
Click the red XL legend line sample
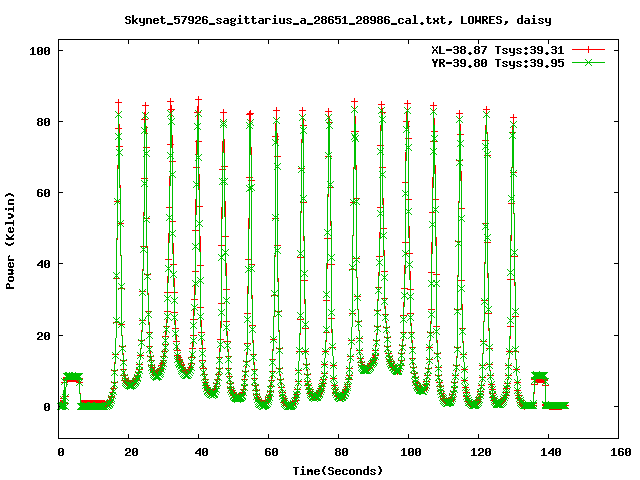pyautogui.click(x=588, y=50)
